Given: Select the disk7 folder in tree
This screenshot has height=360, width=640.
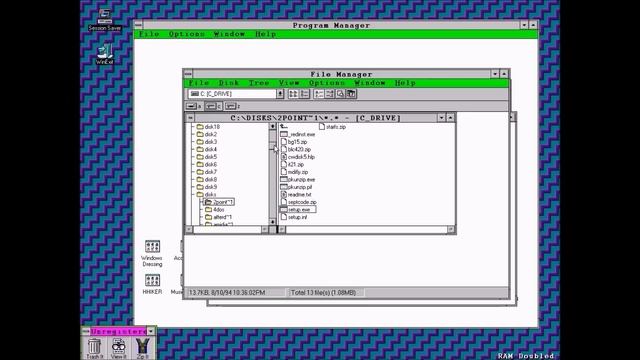Looking at the screenshot, I should [207, 172].
